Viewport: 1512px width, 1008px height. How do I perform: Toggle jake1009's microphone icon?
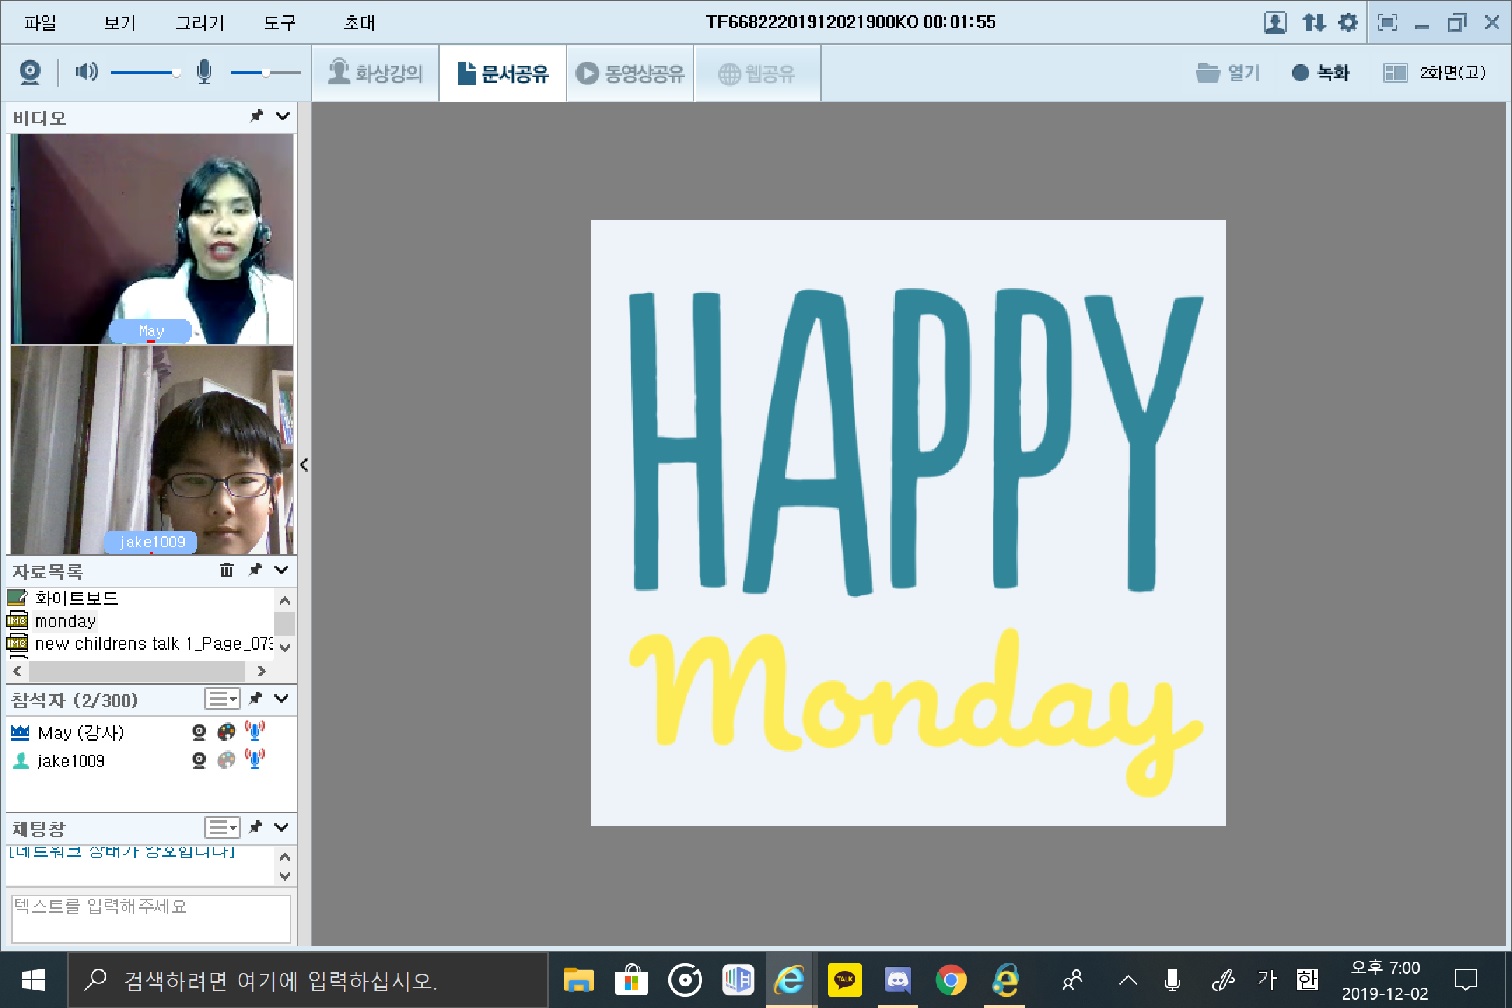pyautogui.click(x=255, y=760)
